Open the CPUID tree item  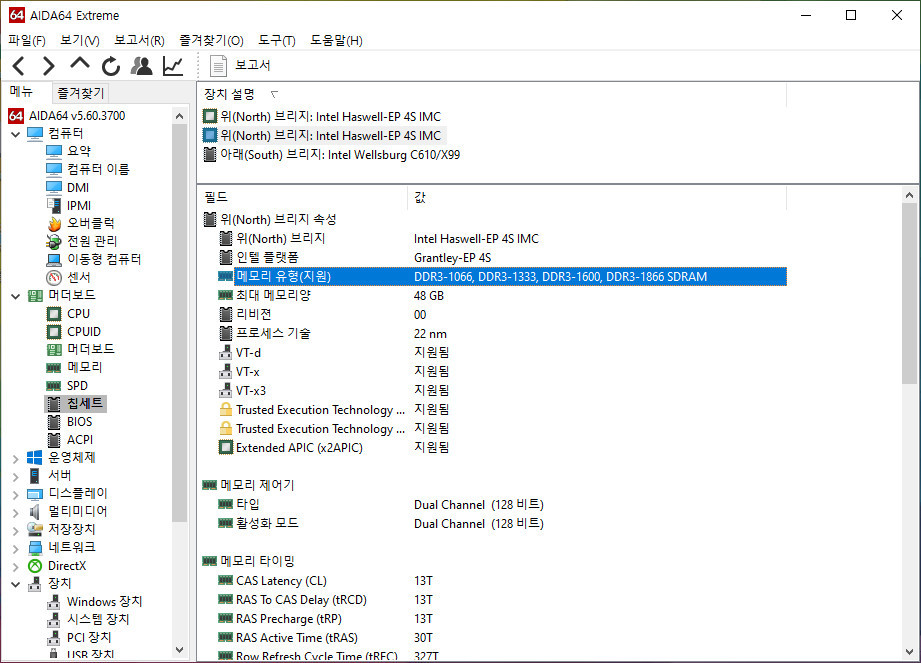pyautogui.click(x=83, y=332)
